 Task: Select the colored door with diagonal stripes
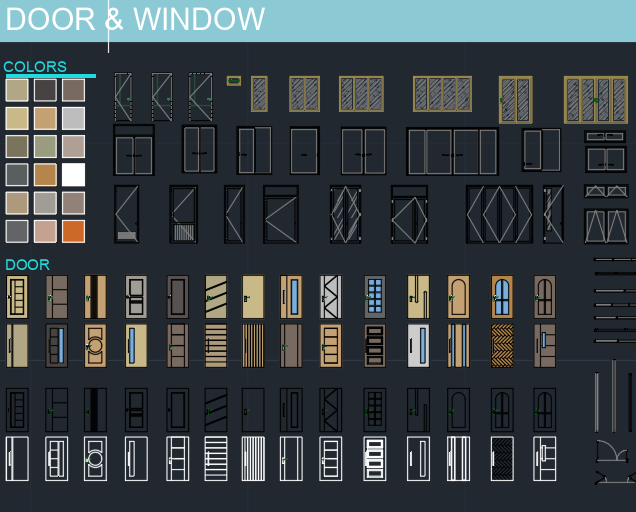(216, 297)
